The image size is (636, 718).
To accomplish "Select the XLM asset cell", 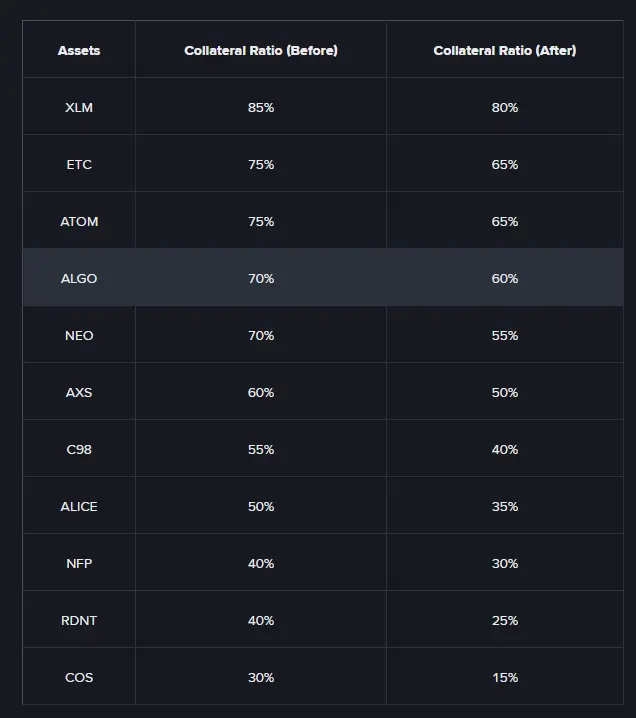I will pyautogui.click(x=79, y=107).
